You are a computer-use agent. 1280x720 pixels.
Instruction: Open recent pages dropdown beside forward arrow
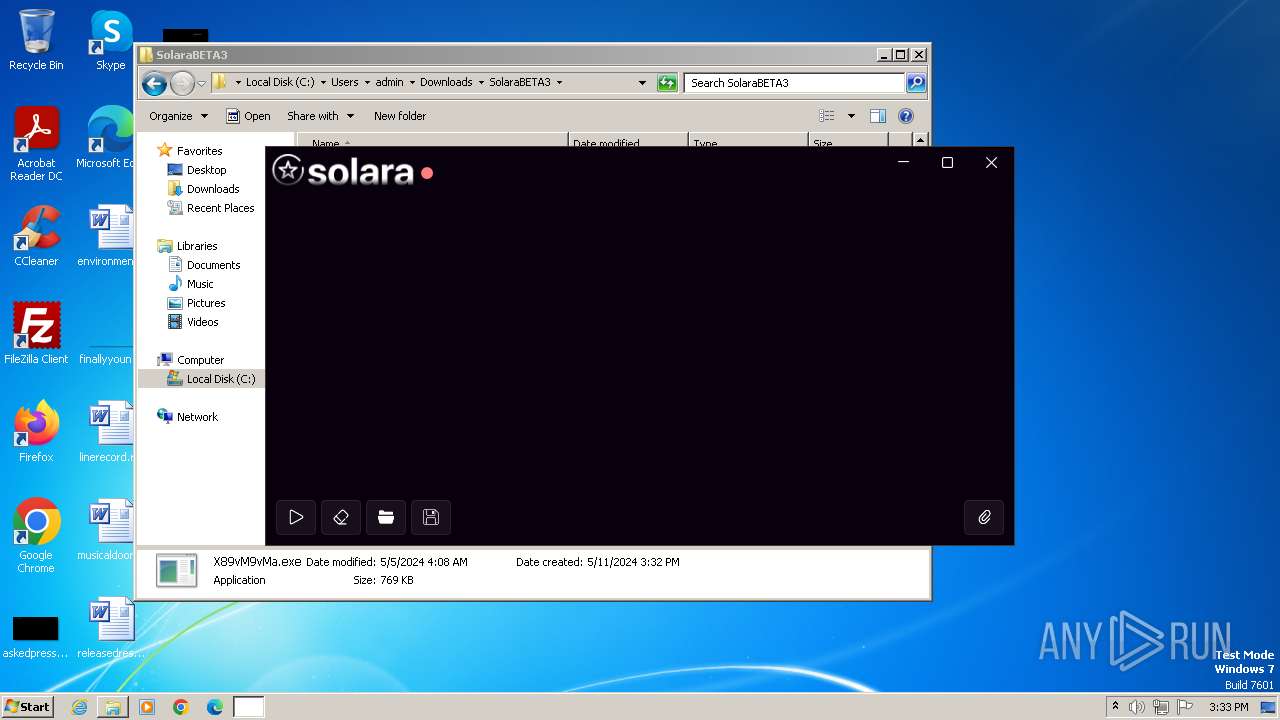point(202,83)
